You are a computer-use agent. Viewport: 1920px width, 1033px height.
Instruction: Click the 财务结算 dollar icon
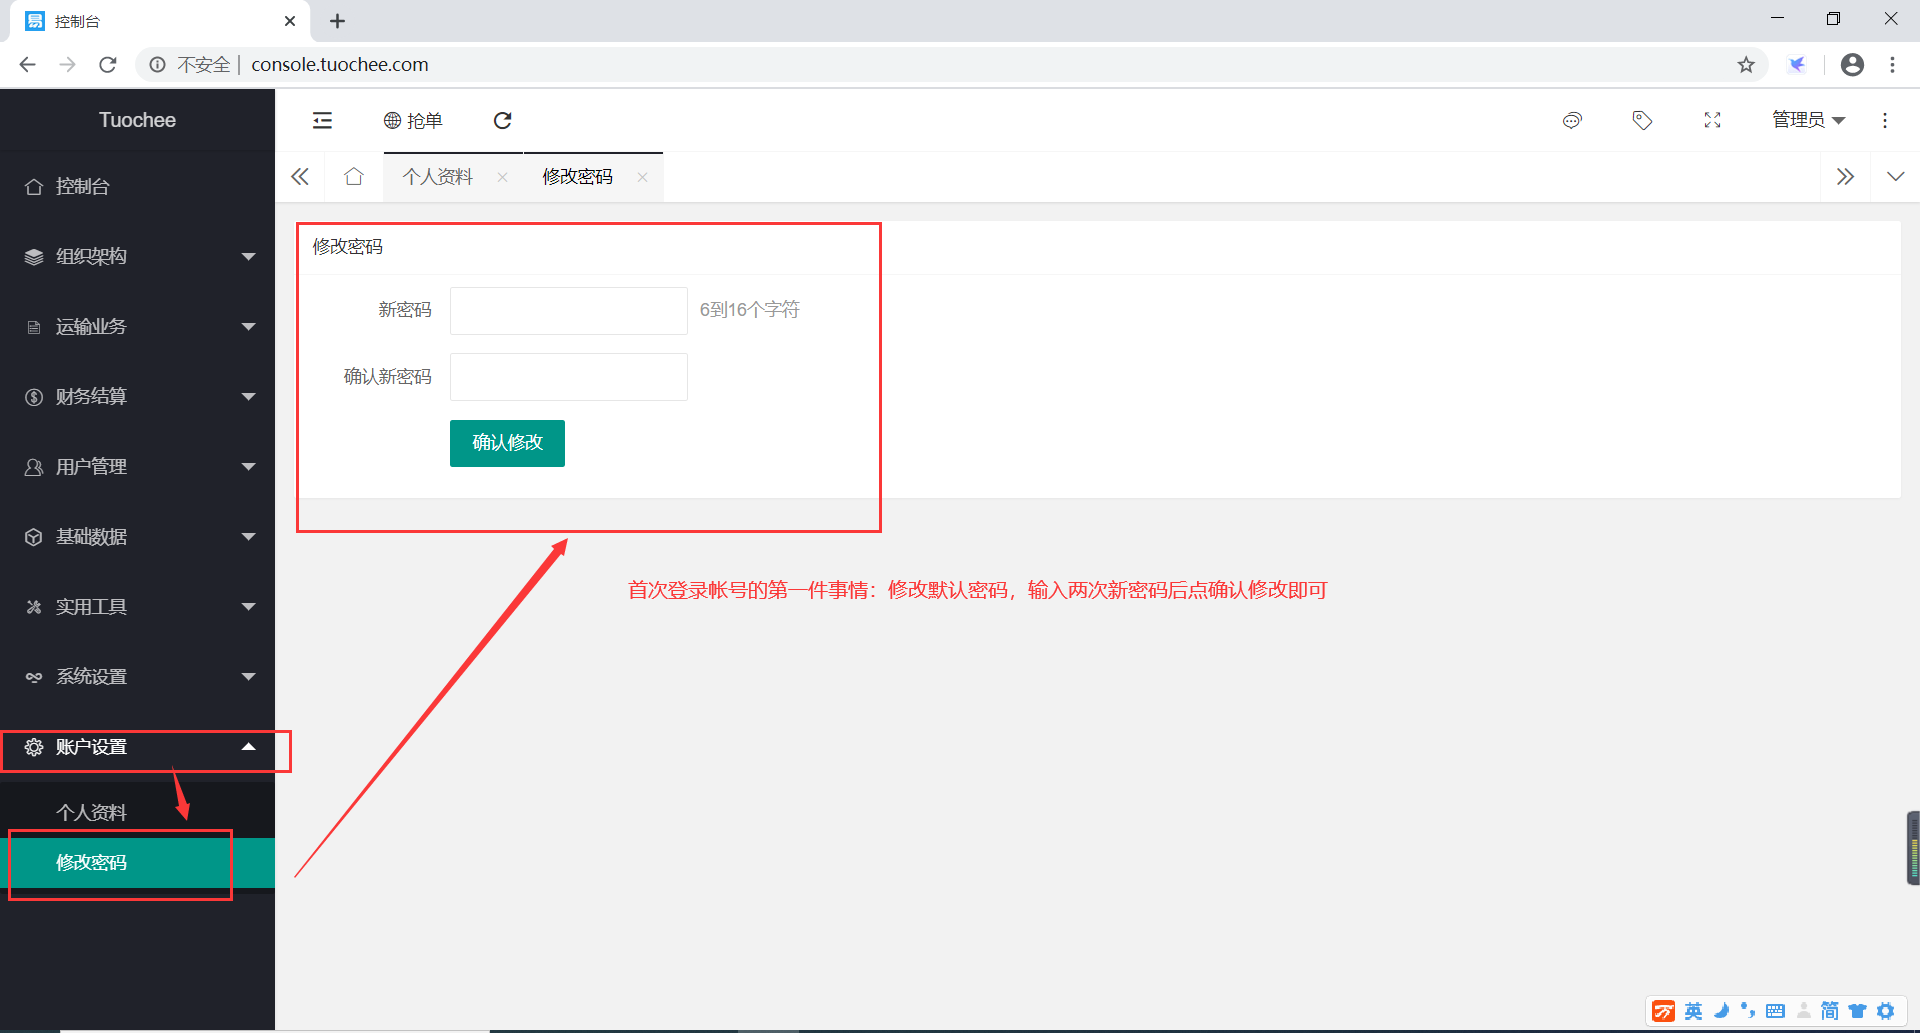34,397
